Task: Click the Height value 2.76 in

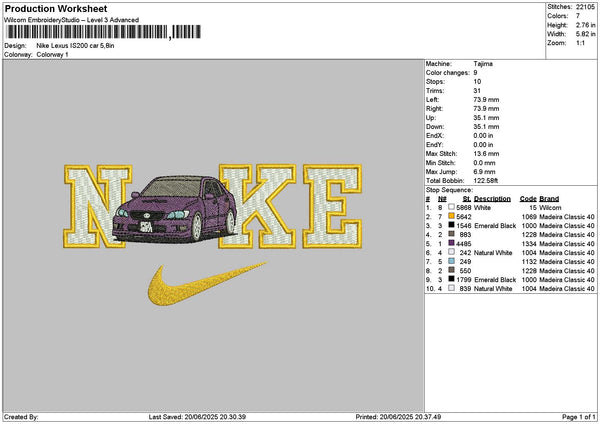Action: 585,25
